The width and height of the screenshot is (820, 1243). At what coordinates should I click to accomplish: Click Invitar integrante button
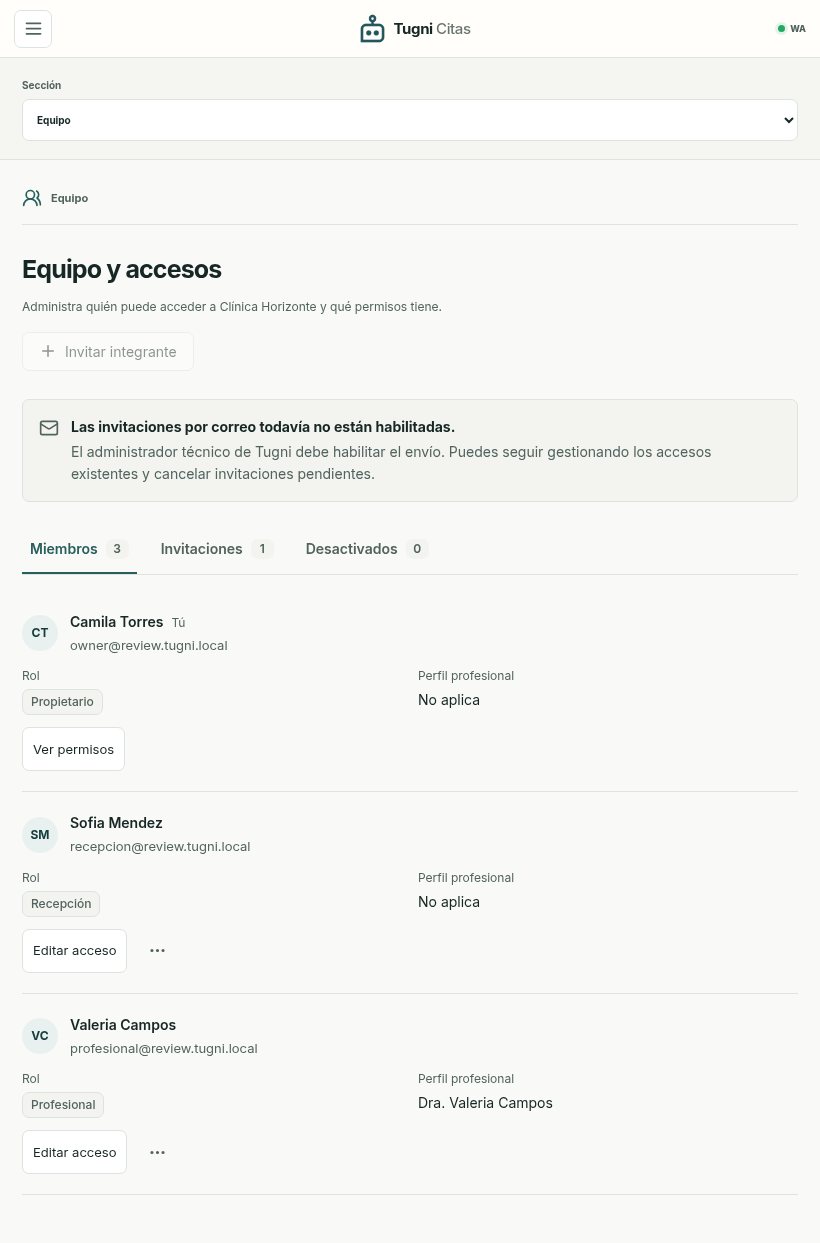tap(108, 352)
